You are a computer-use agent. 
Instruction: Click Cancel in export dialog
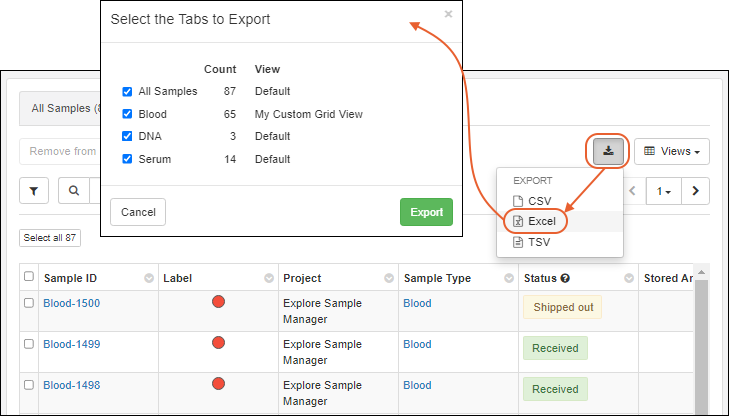(138, 212)
